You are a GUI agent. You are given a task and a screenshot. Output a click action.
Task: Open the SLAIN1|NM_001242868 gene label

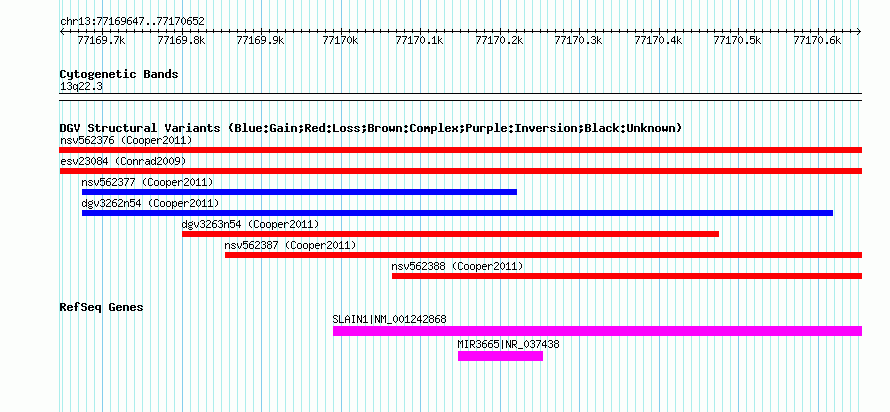tap(389, 319)
